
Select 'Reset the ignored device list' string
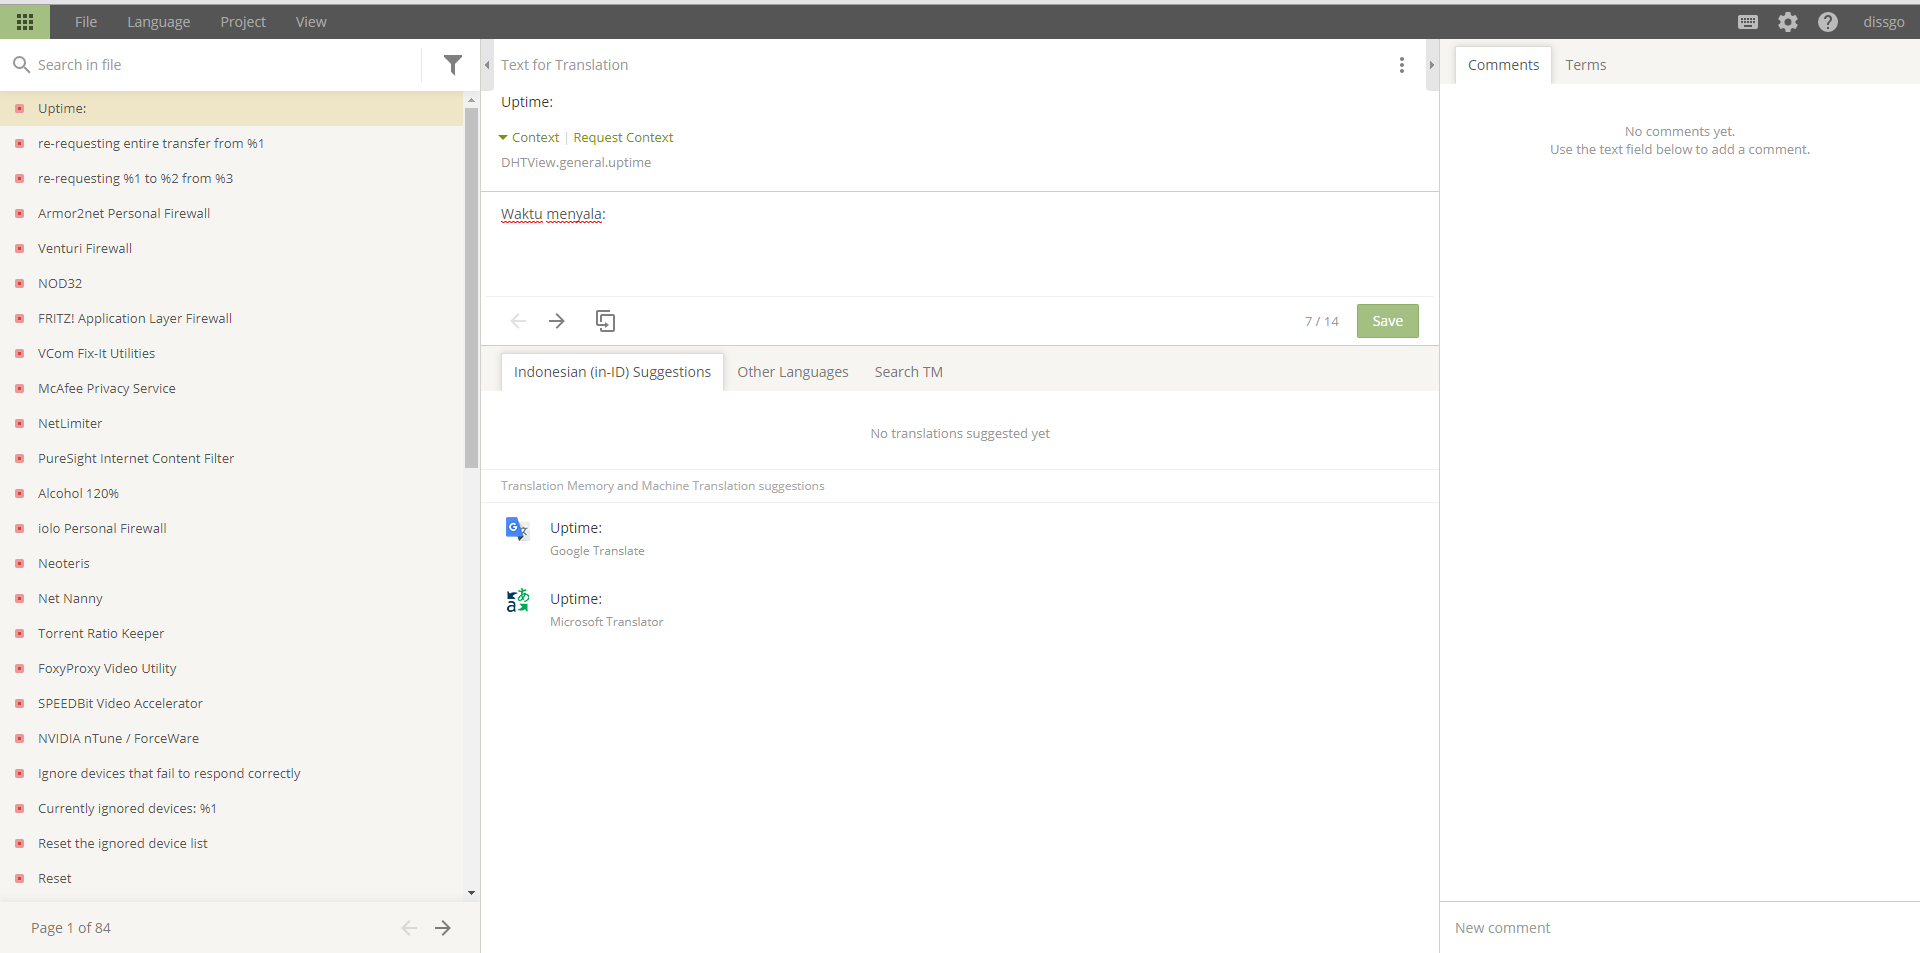pyautogui.click(x=232, y=843)
